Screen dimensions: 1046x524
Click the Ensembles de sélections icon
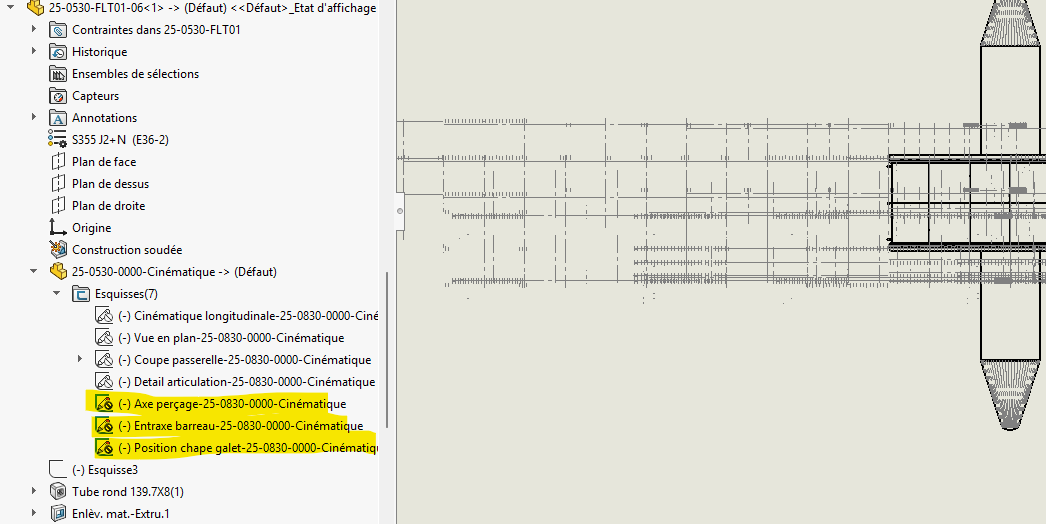click(x=58, y=74)
